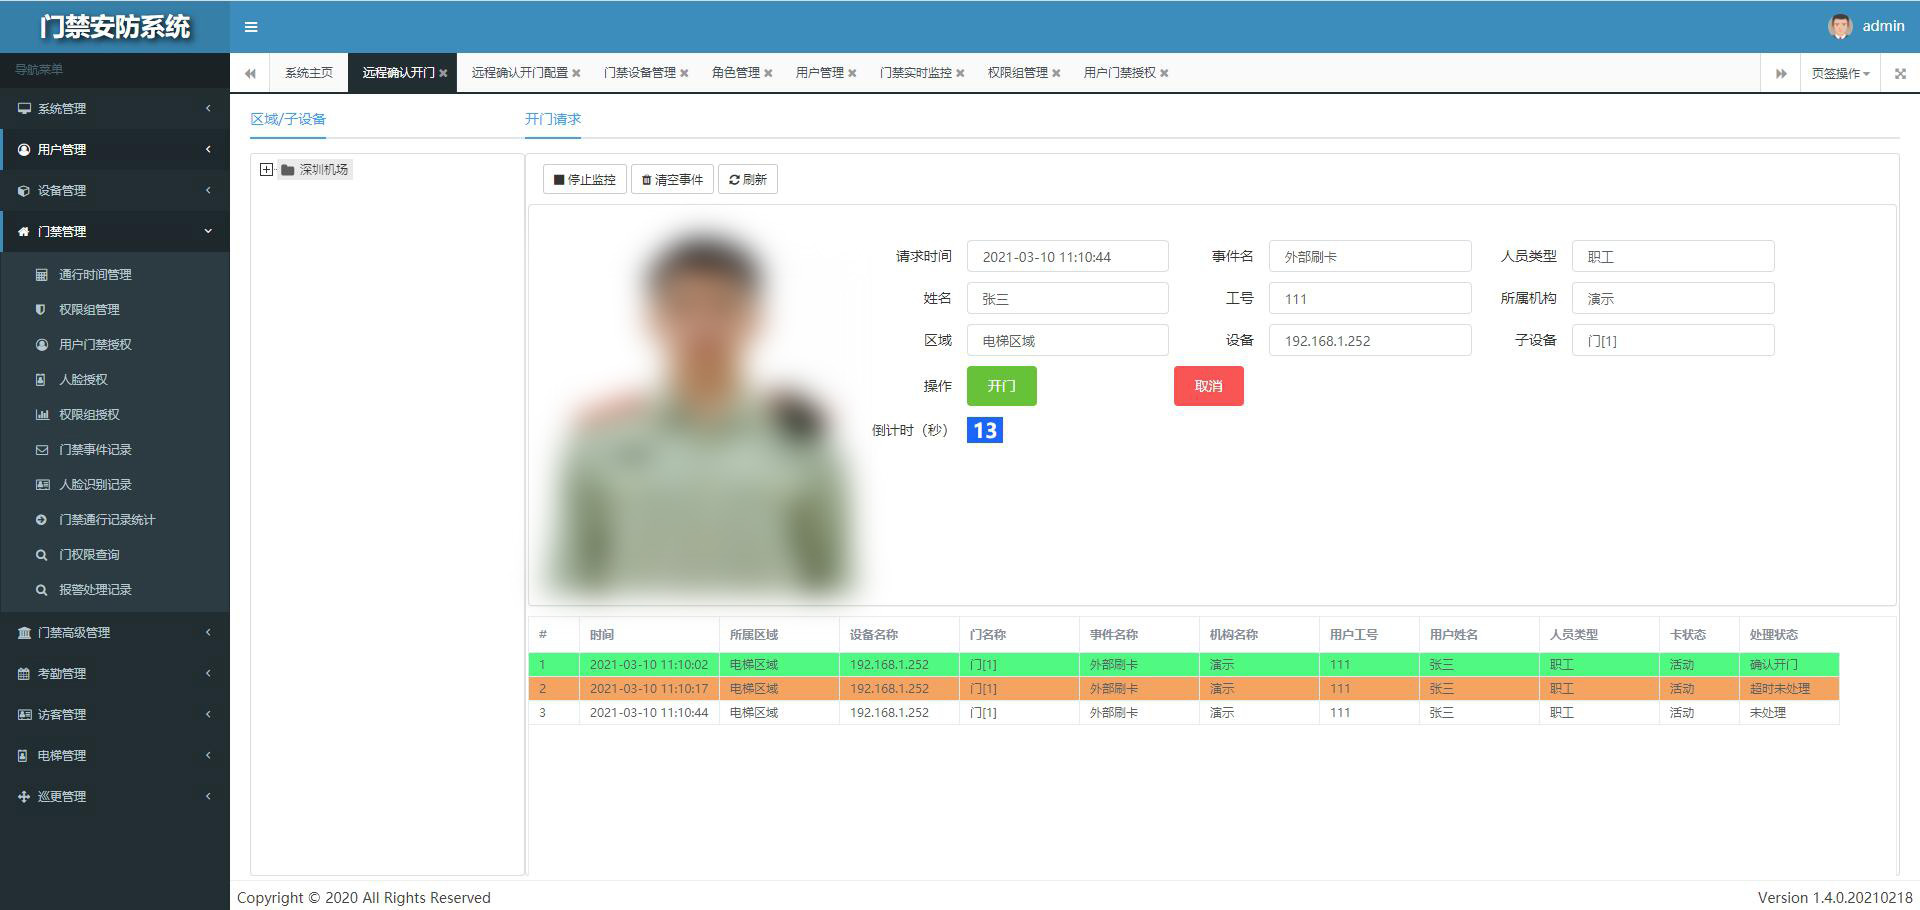Viewport: 1920px width, 910px height.
Task: Switch to the 门禁实时监控 tab
Action: (915, 73)
